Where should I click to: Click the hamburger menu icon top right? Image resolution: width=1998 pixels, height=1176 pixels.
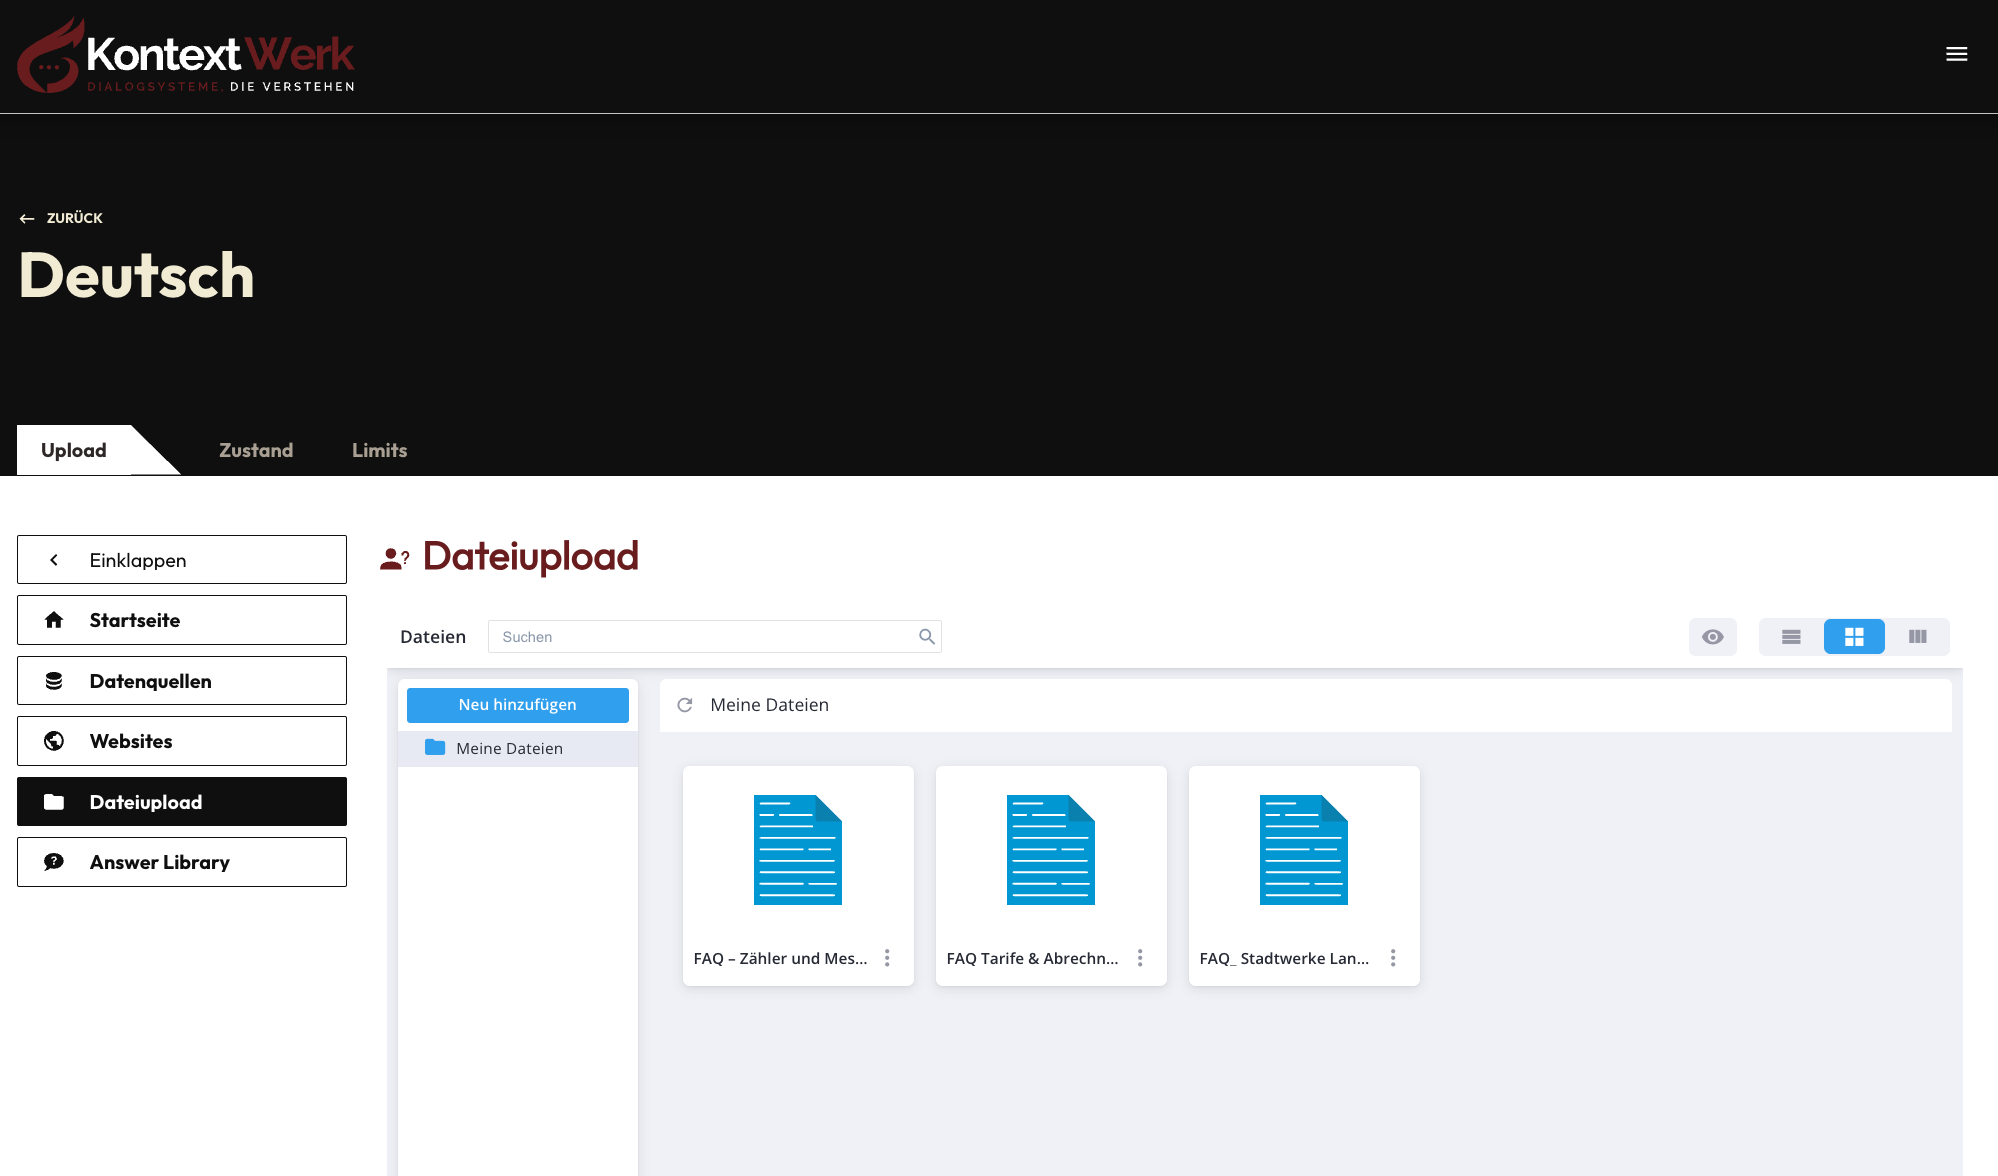(x=1956, y=54)
